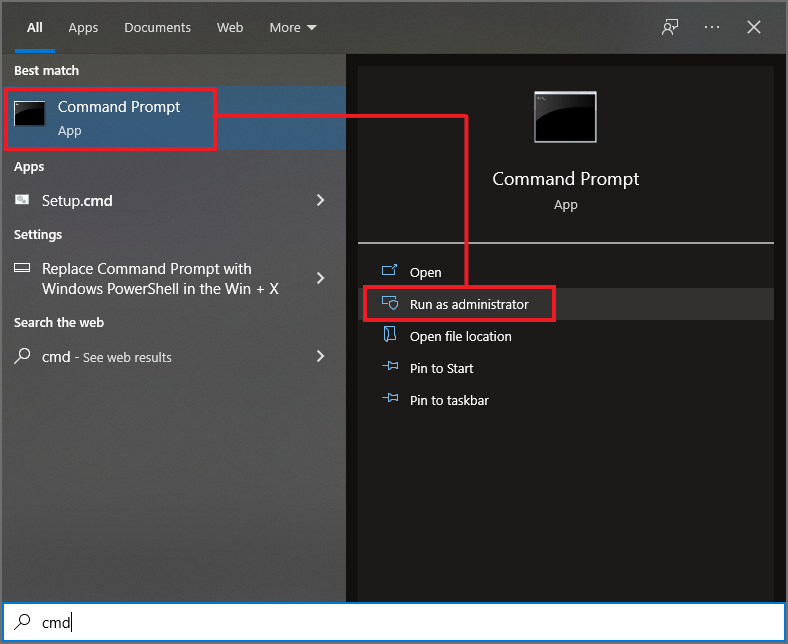Click the Open action icon
Image resolution: width=788 pixels, height=644 pixels.
pos(389,270)
